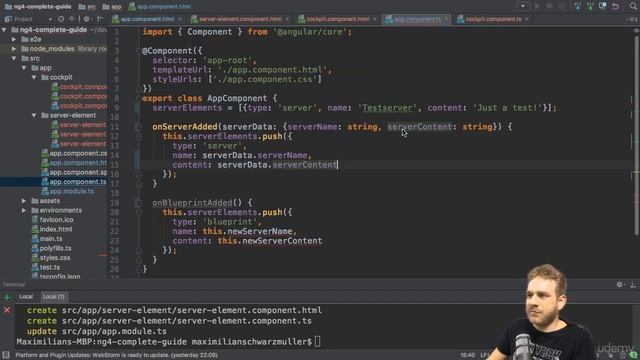
Task: Click the 15:40 caret position in status bar
Action: 467,355
